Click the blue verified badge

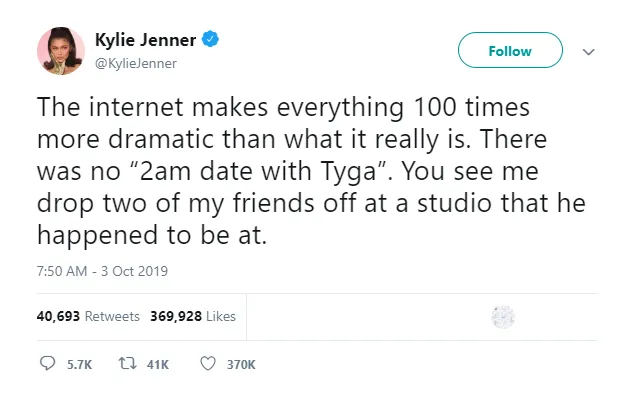point(210,39)
